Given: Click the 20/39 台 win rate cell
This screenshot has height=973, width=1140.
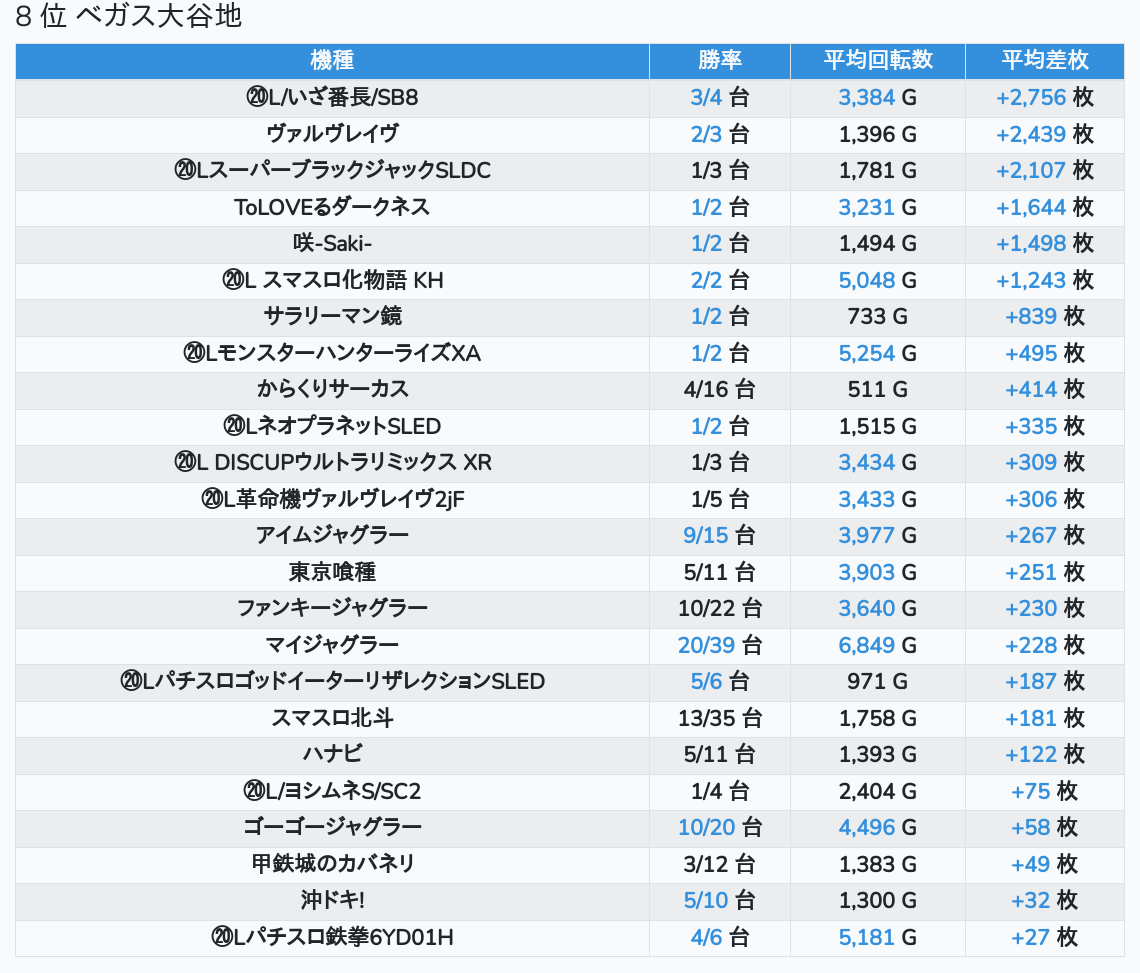Looking at the screenshot, I should click(x=719, y=645).
